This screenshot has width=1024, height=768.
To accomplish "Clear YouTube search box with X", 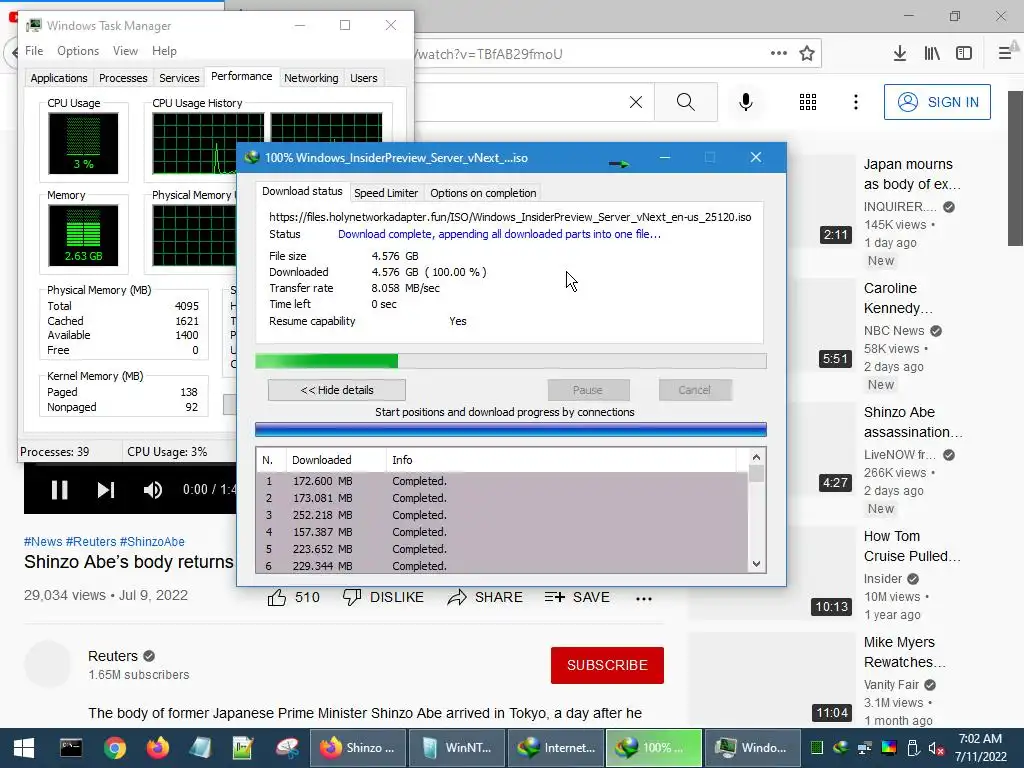I will (x=635, y=102).
